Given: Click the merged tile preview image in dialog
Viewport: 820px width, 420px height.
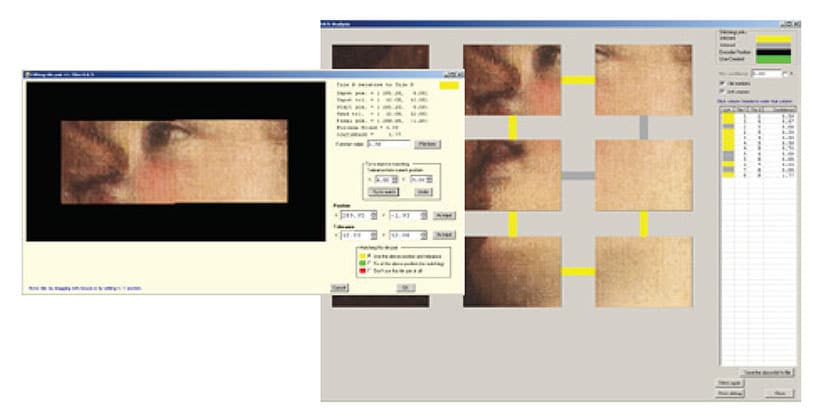Looking at the screenshot, I should 174,162.
